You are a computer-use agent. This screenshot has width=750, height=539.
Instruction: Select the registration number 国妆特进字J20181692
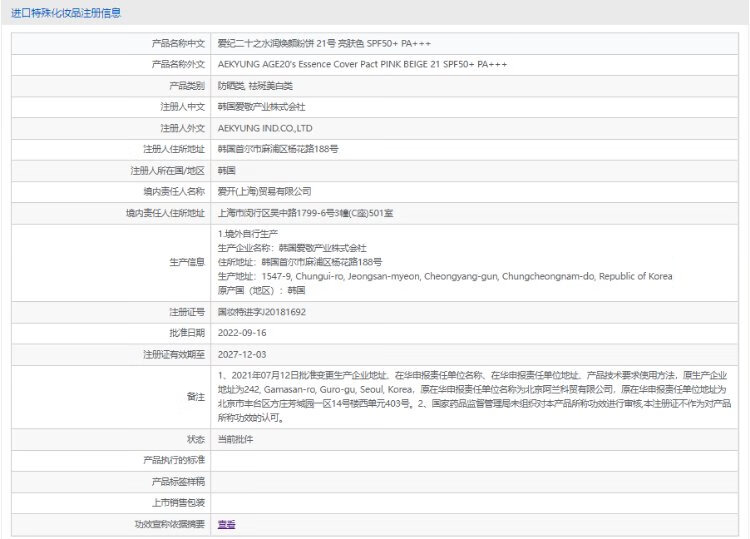pos(261,312)
